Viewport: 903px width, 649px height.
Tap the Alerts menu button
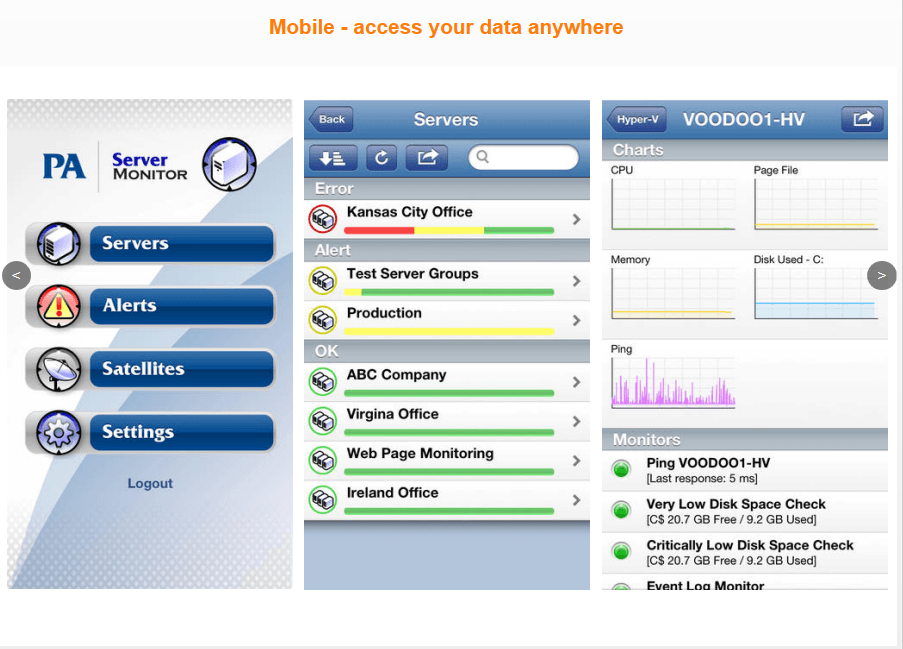pyautogui.click(x=181, y=306)
